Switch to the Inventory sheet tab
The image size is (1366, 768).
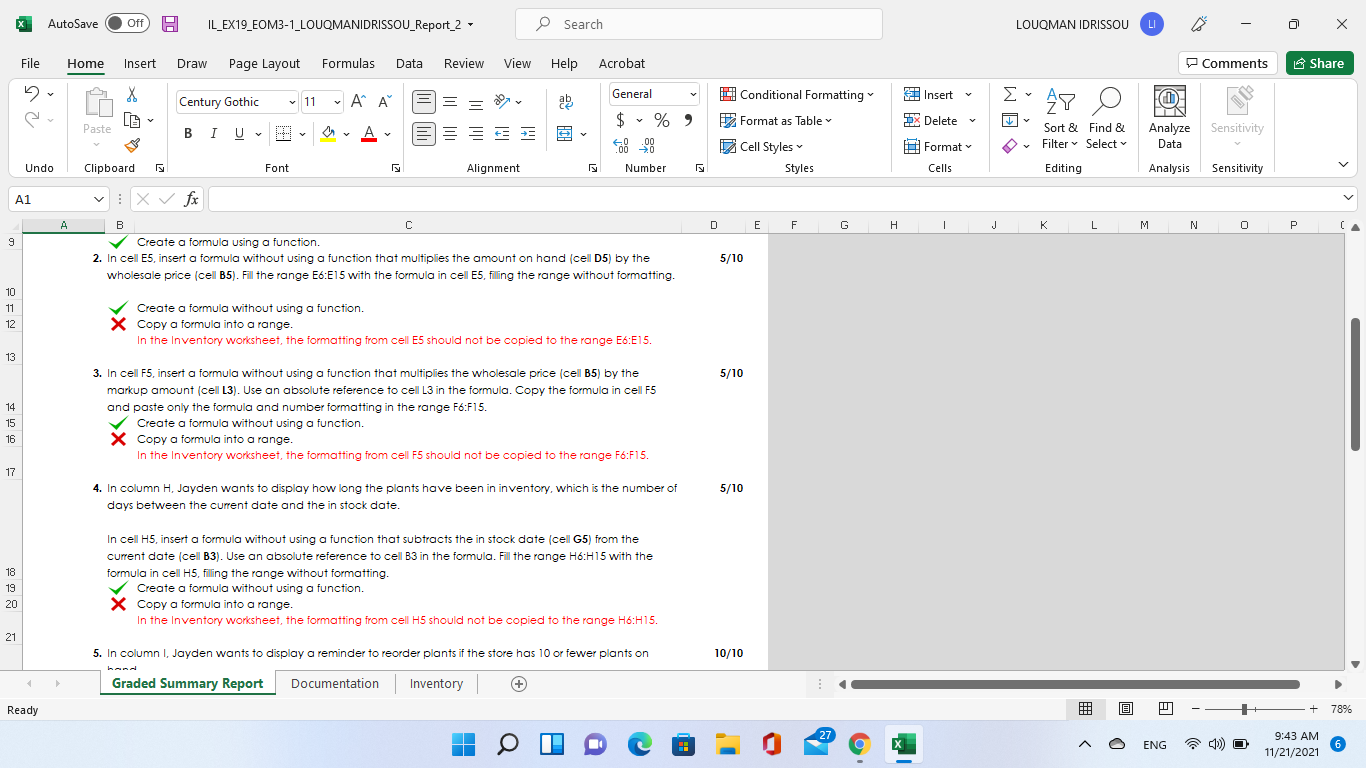pos(436,684)
